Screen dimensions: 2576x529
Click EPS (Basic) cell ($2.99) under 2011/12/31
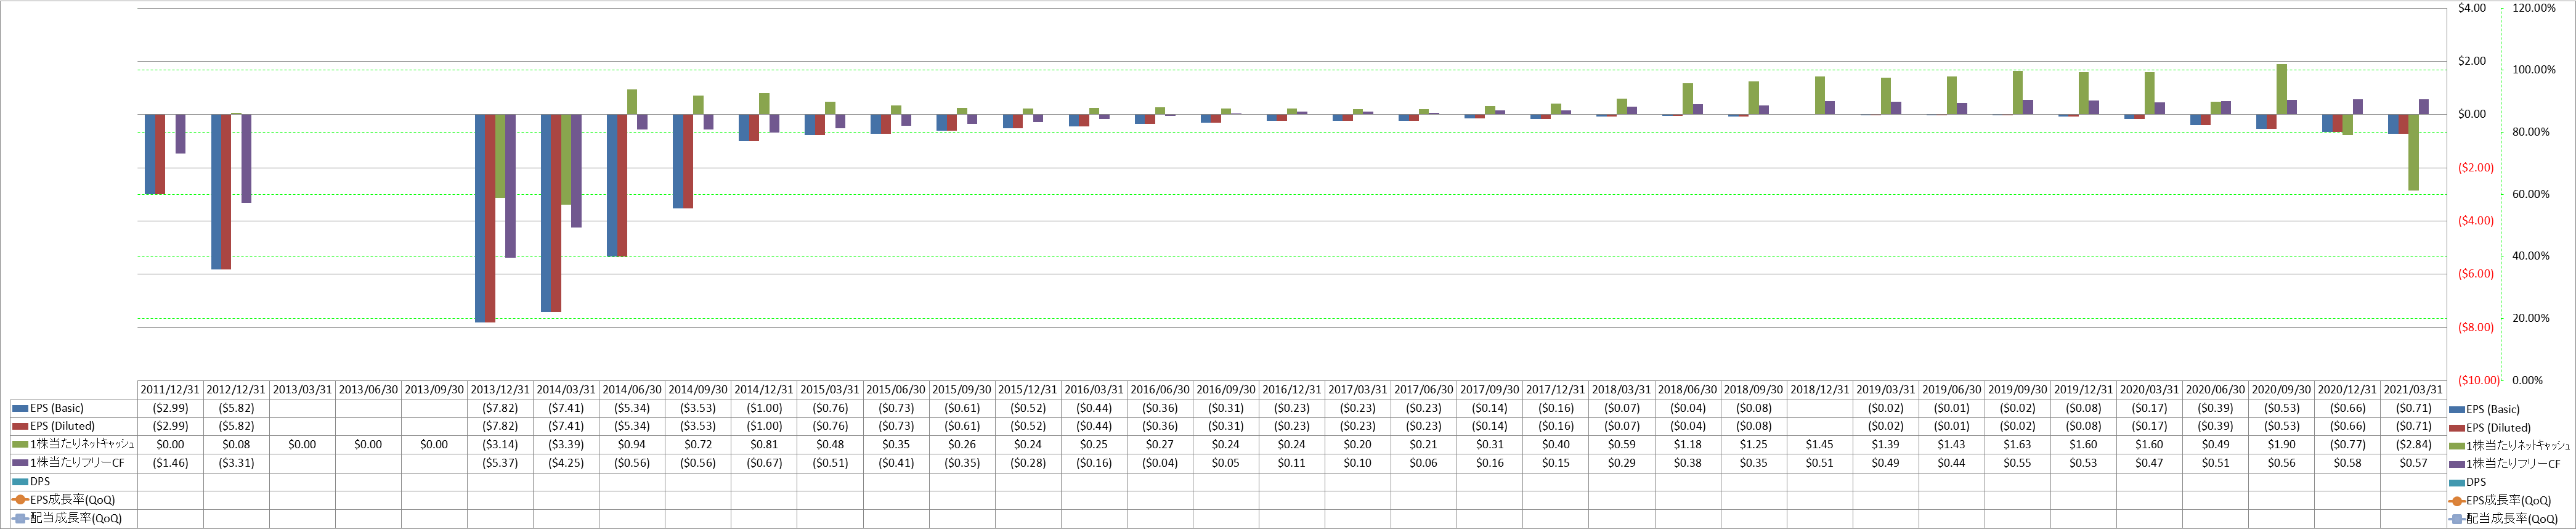(170, 408)
